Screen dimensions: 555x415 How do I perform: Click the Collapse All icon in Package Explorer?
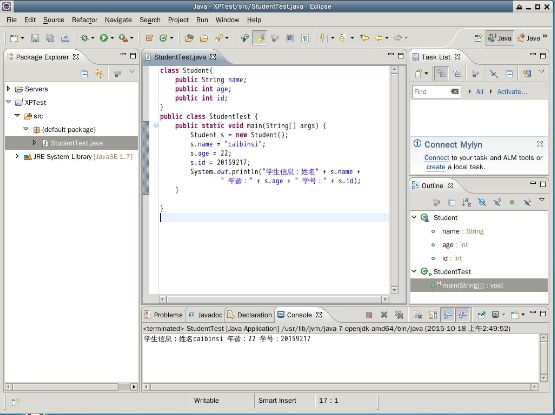(84, 74)
